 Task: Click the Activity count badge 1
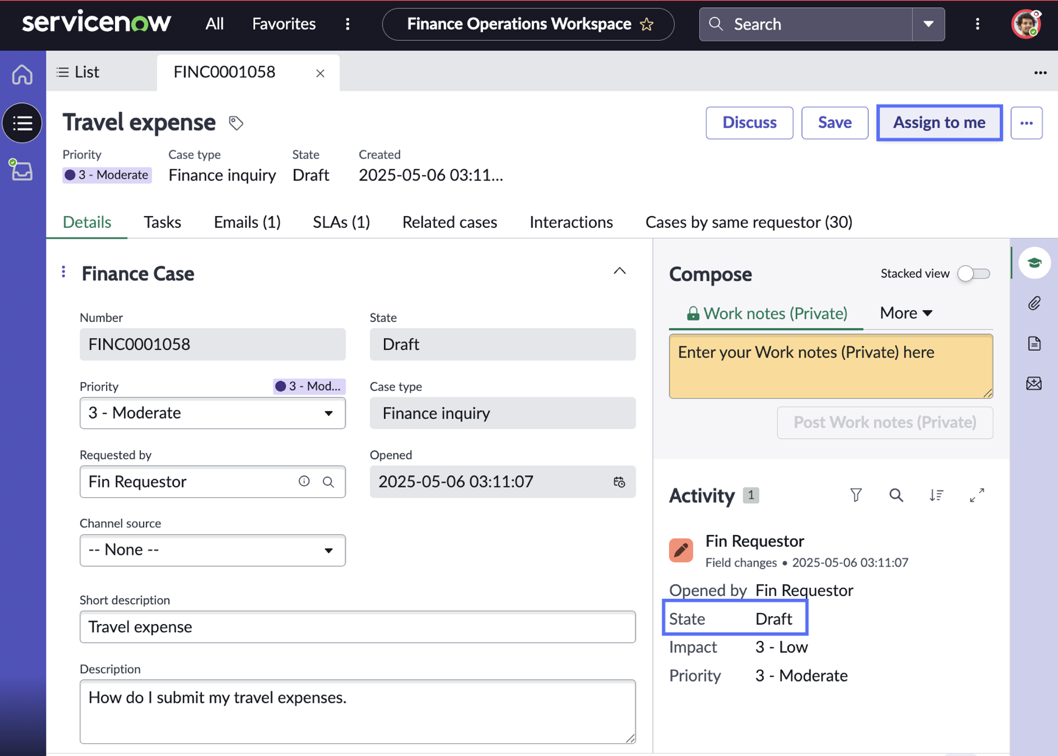pos(751,495)
